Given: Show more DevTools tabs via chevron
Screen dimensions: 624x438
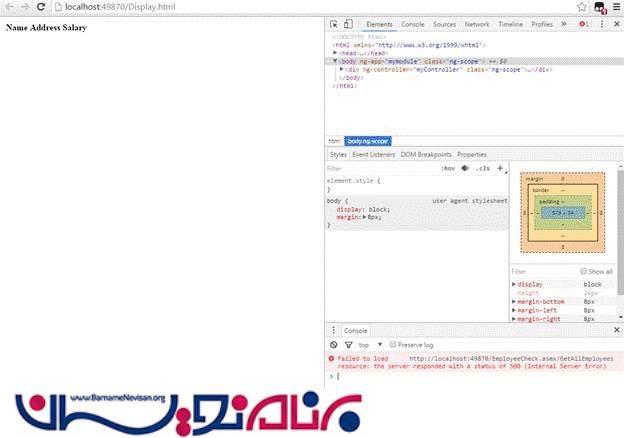Looking at the screenshot, I should 564,24.
